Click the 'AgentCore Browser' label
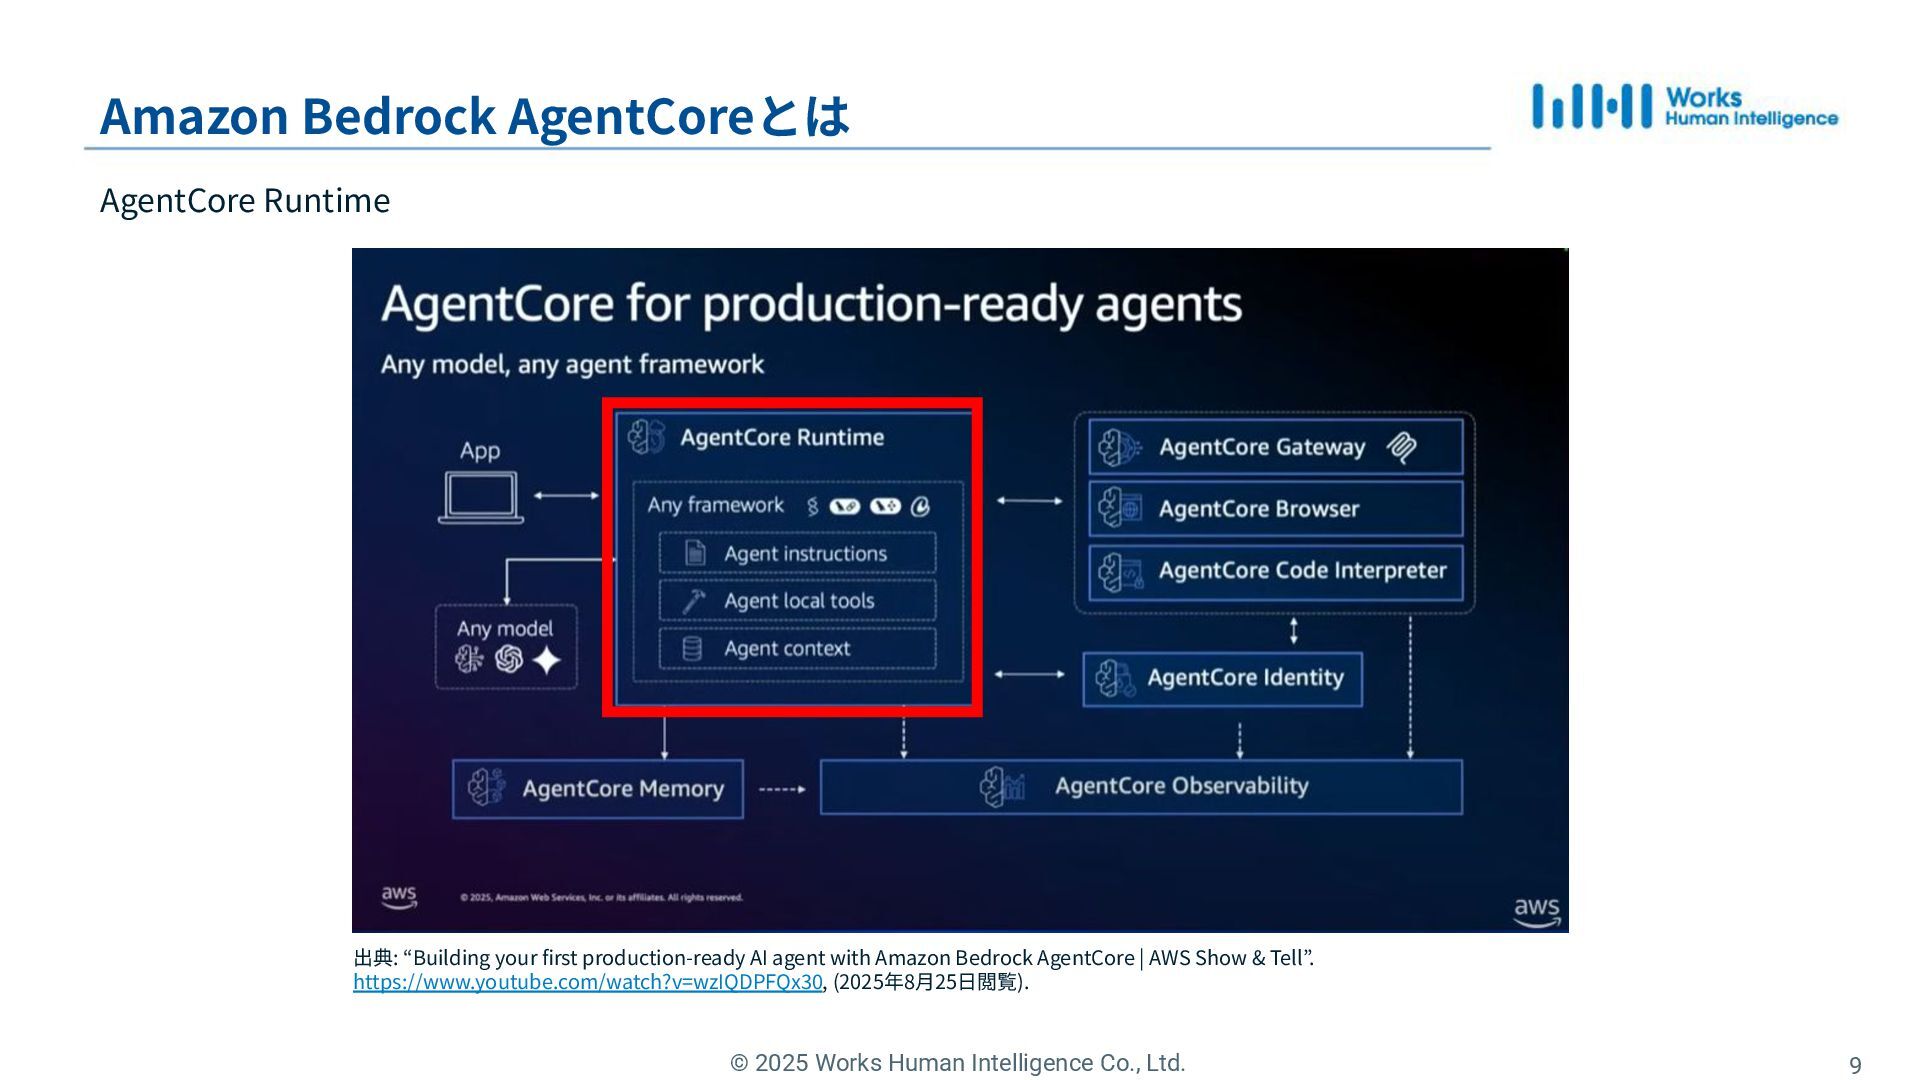This screenshot has height=1080, width=1920. click(1259, 509)
